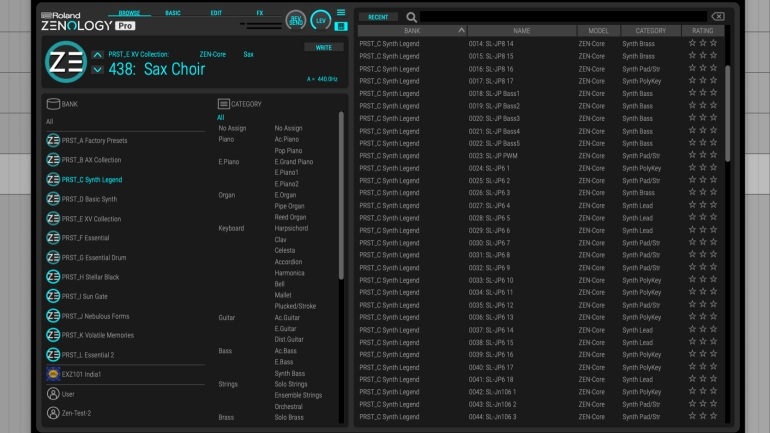
Task: Select All under BANK list
Action: tap(50, 121)
